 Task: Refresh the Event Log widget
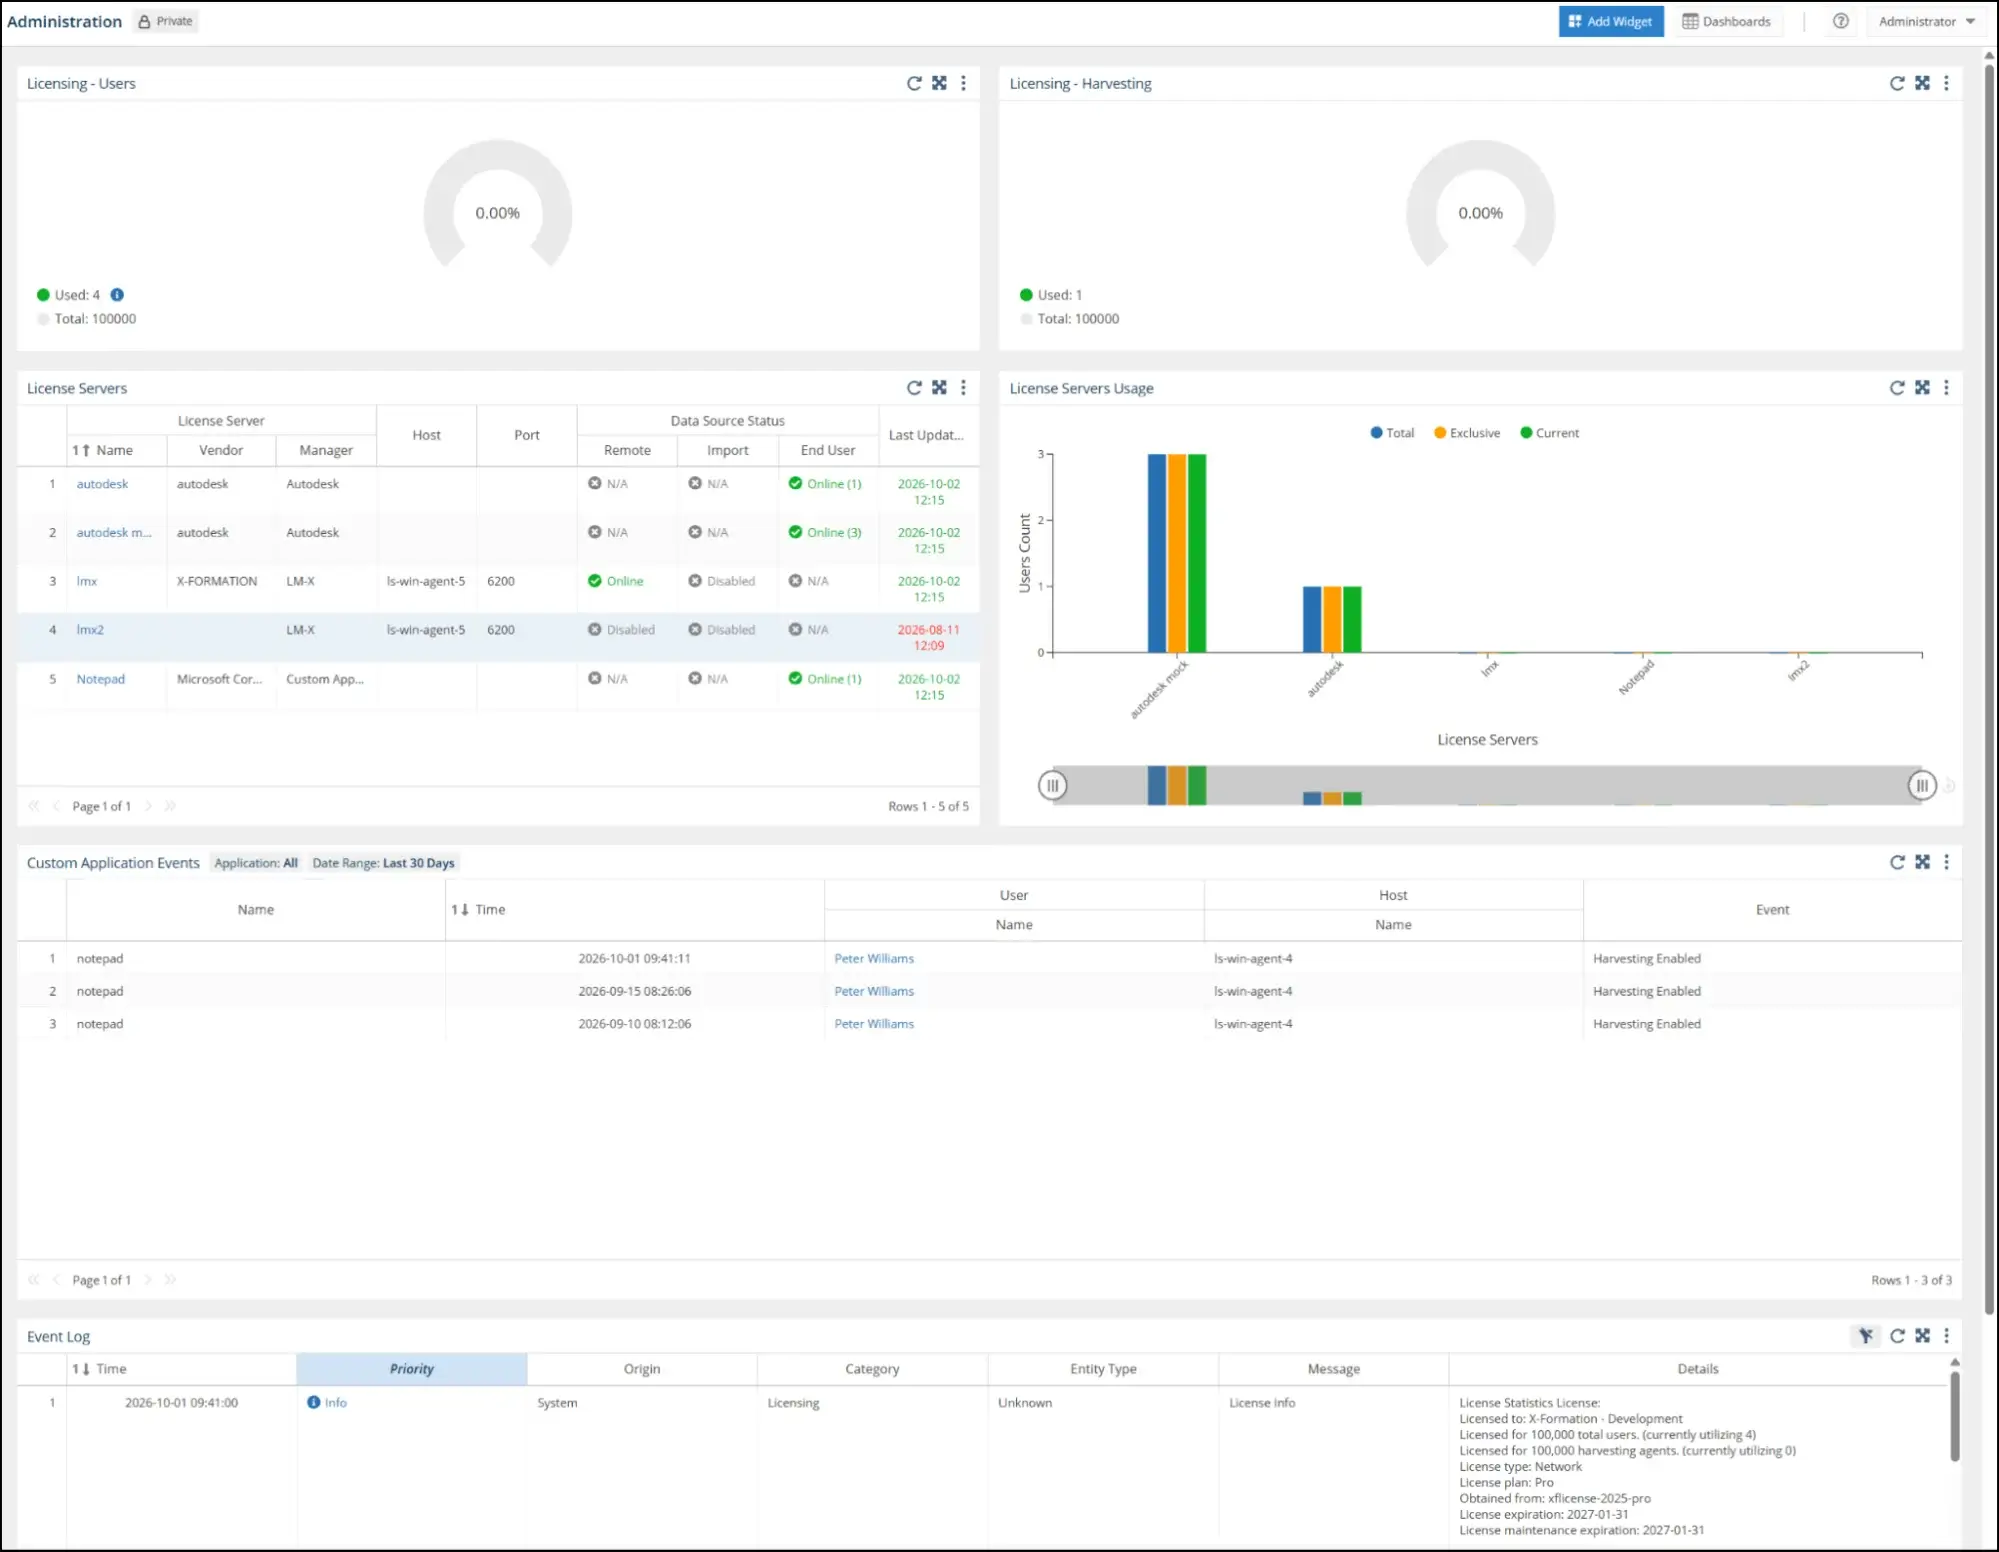click(1897, 1335)
